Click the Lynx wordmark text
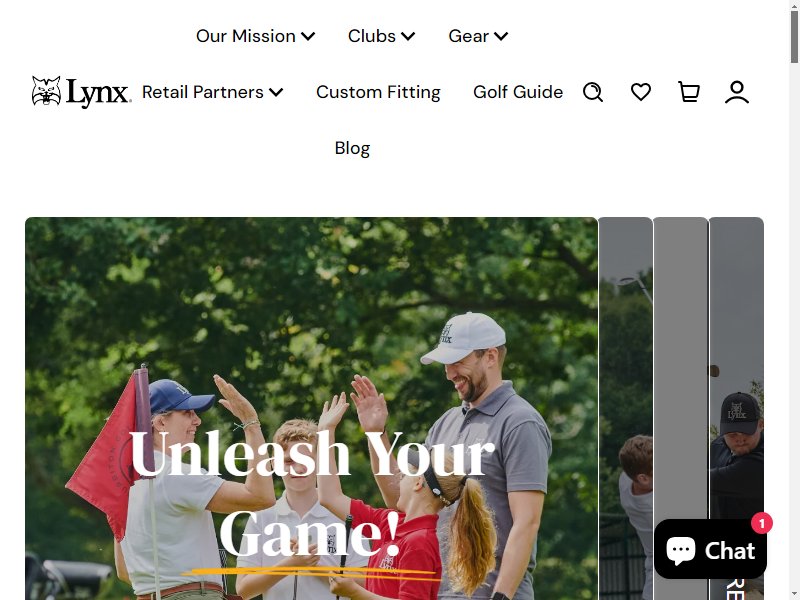Image resolution: width=800 pixels, height=600 pixels. click(x=98, y=93)
